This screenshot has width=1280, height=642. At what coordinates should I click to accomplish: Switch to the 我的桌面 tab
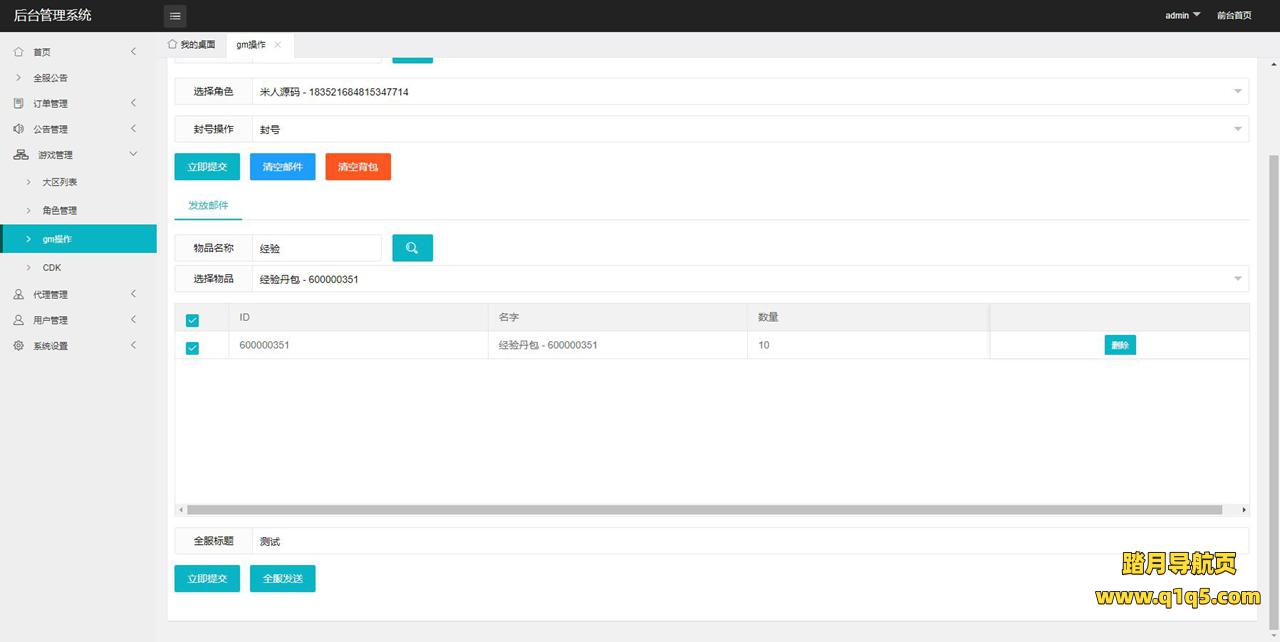click(191, 45)
